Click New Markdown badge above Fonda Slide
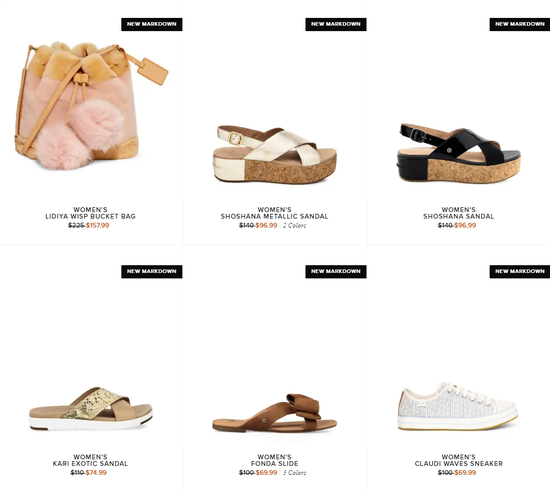550x491 pixels. click(x=336, y=271)
